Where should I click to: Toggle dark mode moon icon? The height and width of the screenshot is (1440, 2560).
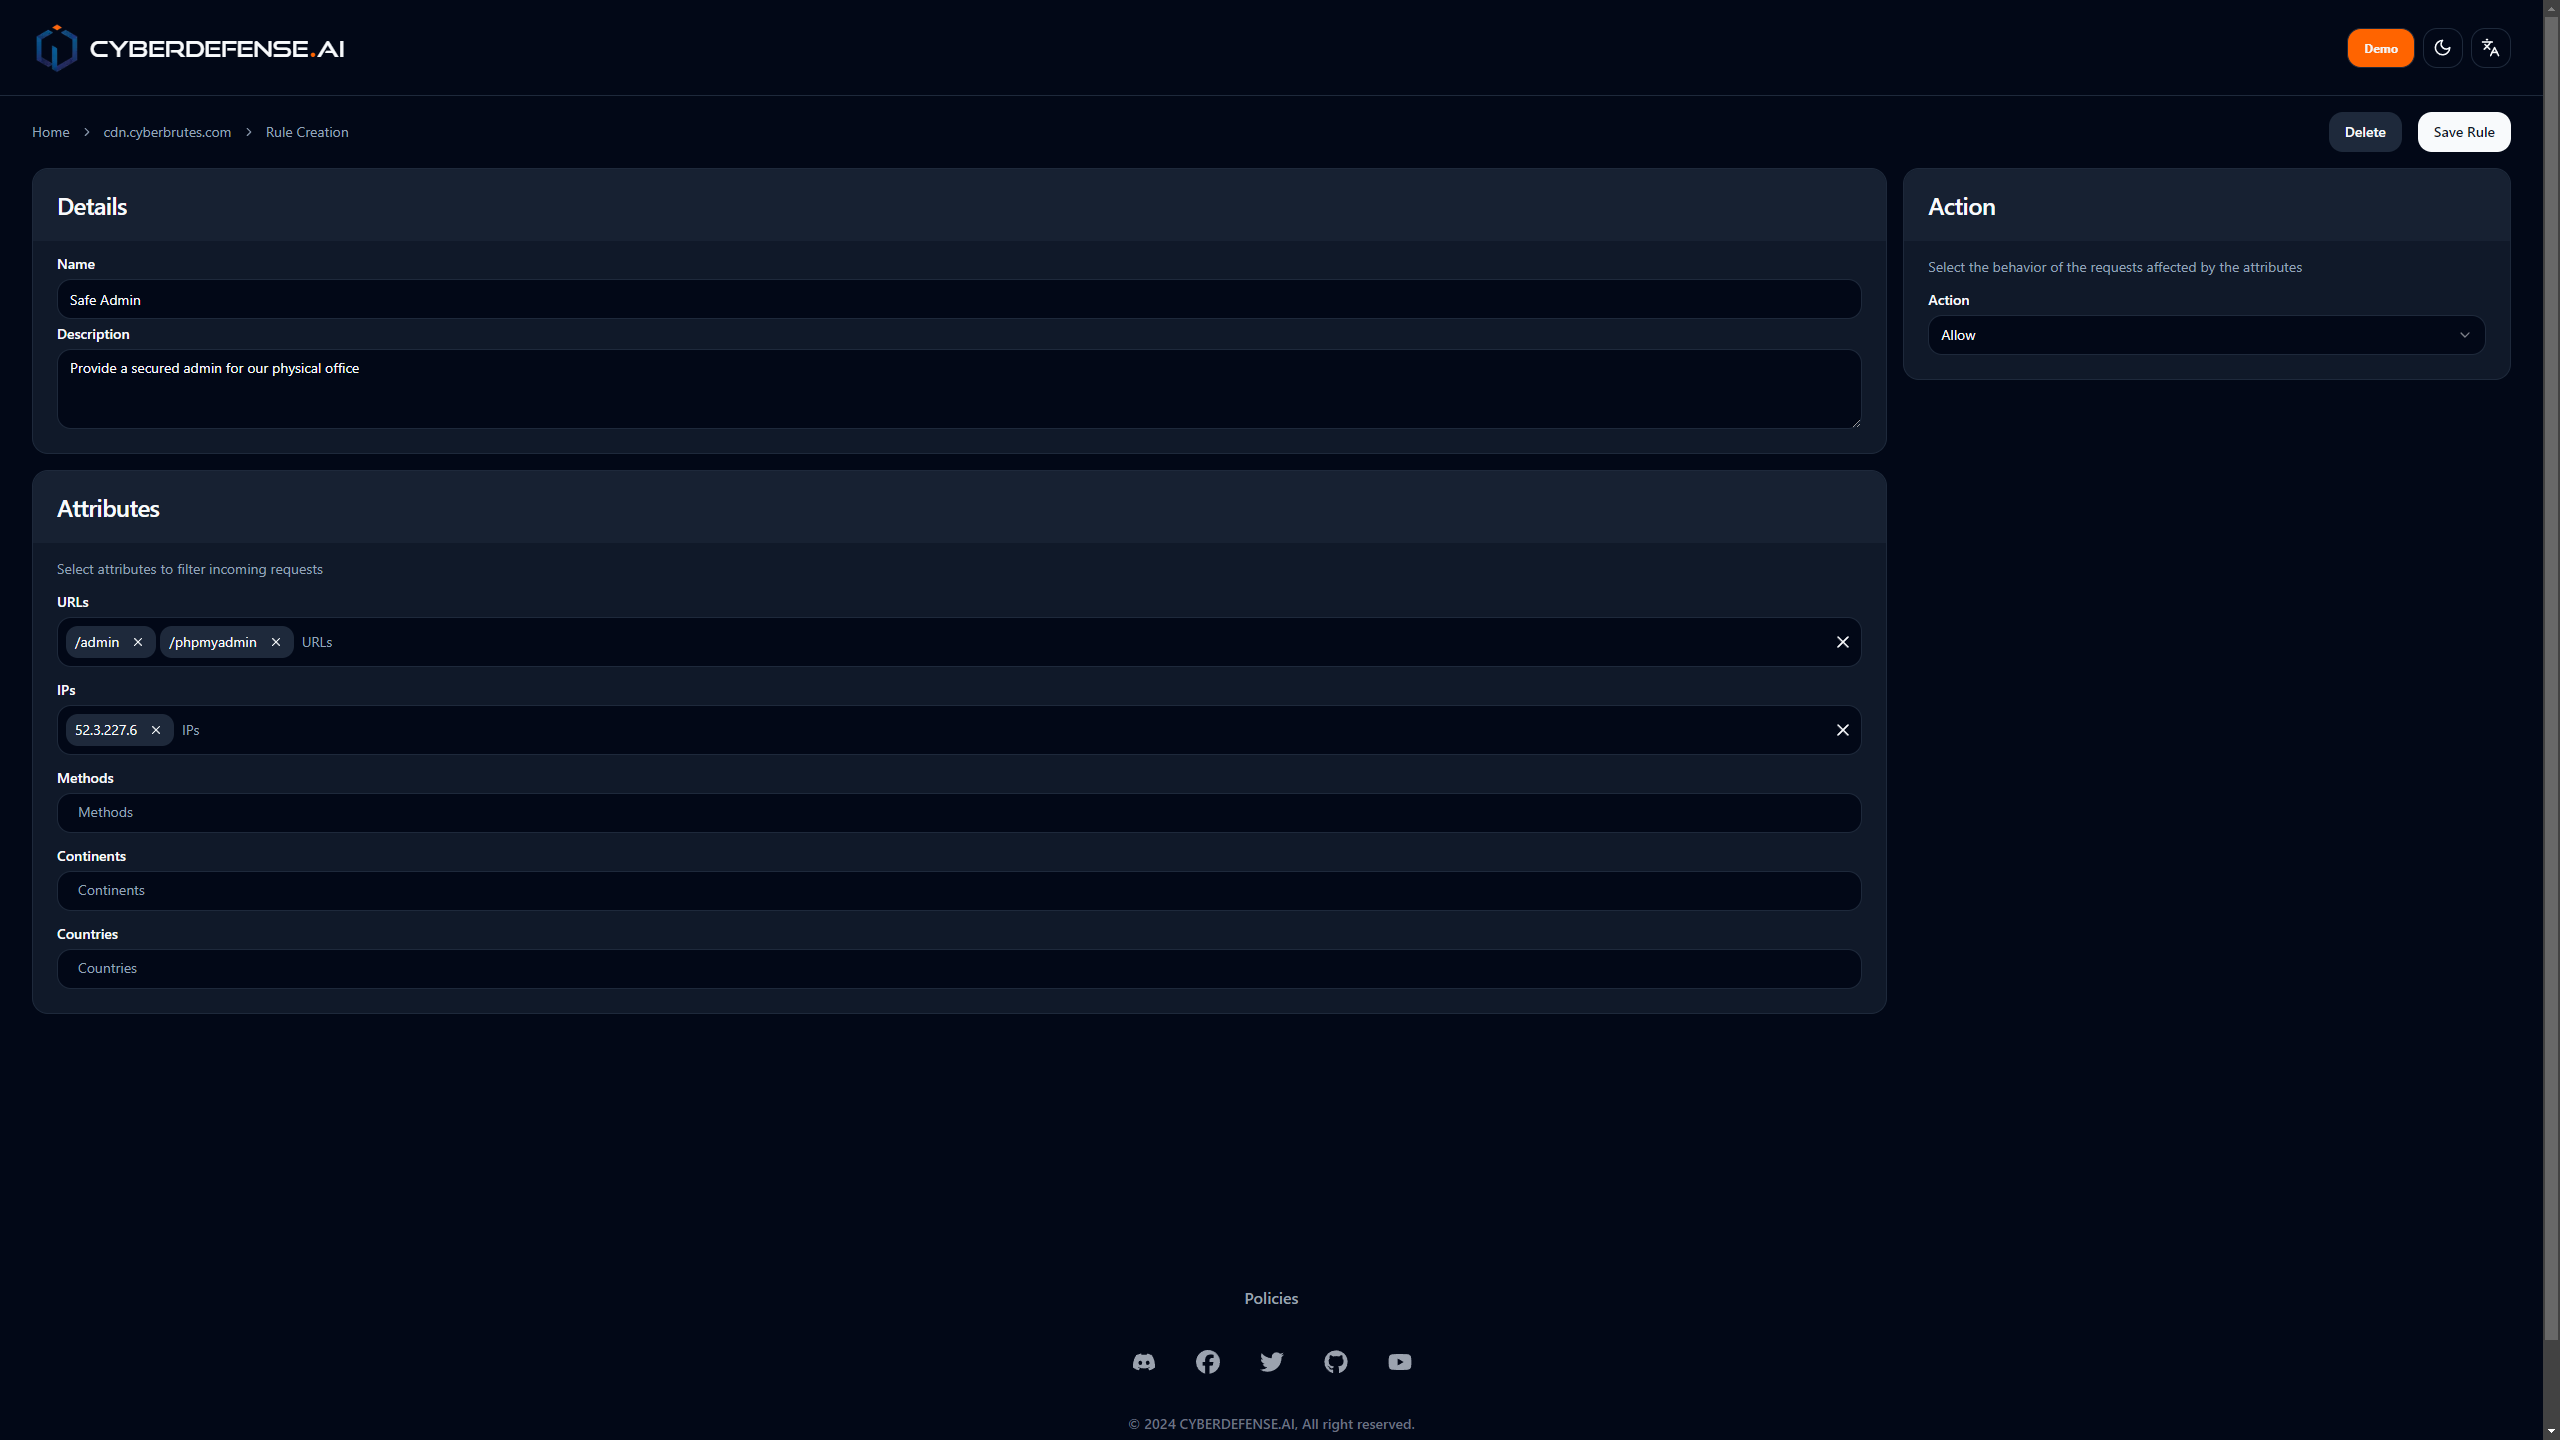[x=2442, y=48]
